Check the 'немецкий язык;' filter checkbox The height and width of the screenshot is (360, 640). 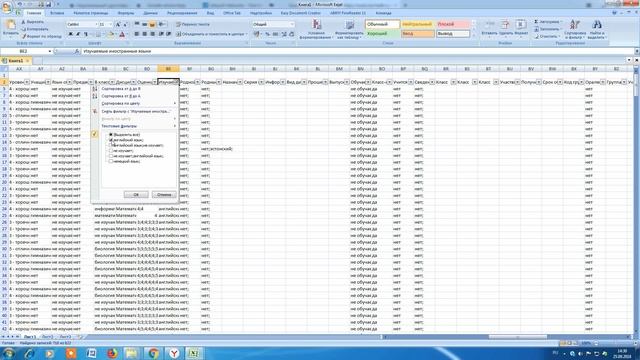(111, 161)
